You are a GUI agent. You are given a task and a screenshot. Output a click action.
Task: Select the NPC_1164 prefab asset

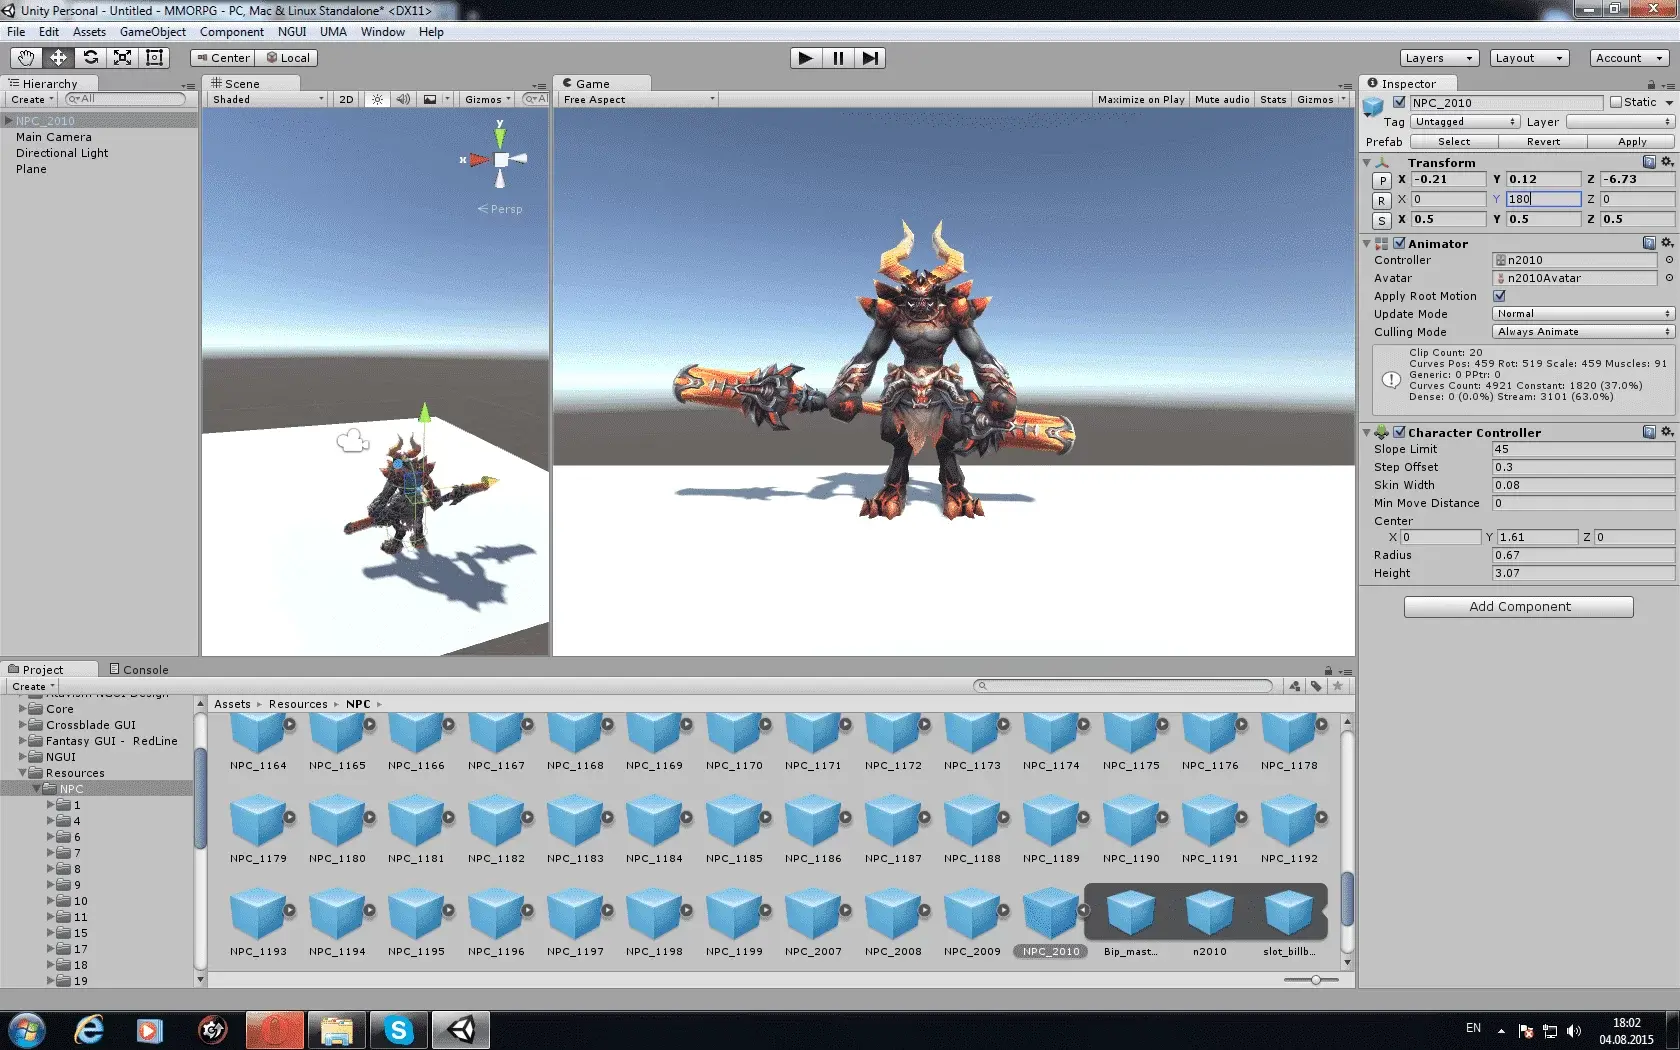point(258,742)
